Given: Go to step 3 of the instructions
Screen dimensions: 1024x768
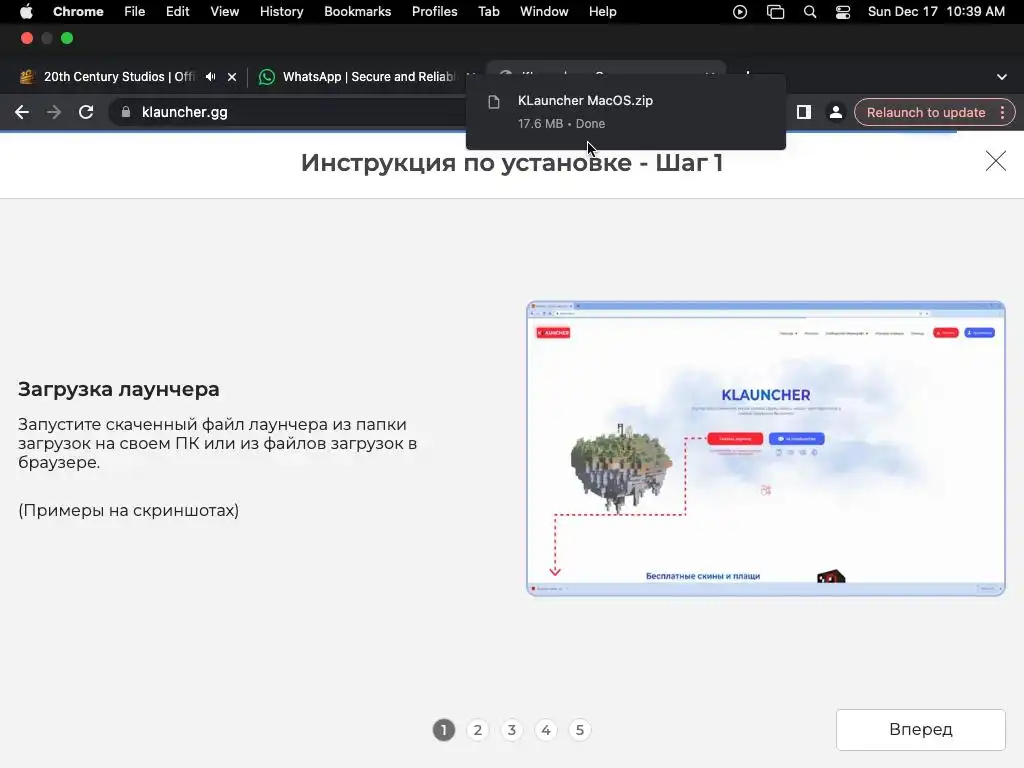Looking at the screenshot, I should pyautogui.click(x=511, y=729).
